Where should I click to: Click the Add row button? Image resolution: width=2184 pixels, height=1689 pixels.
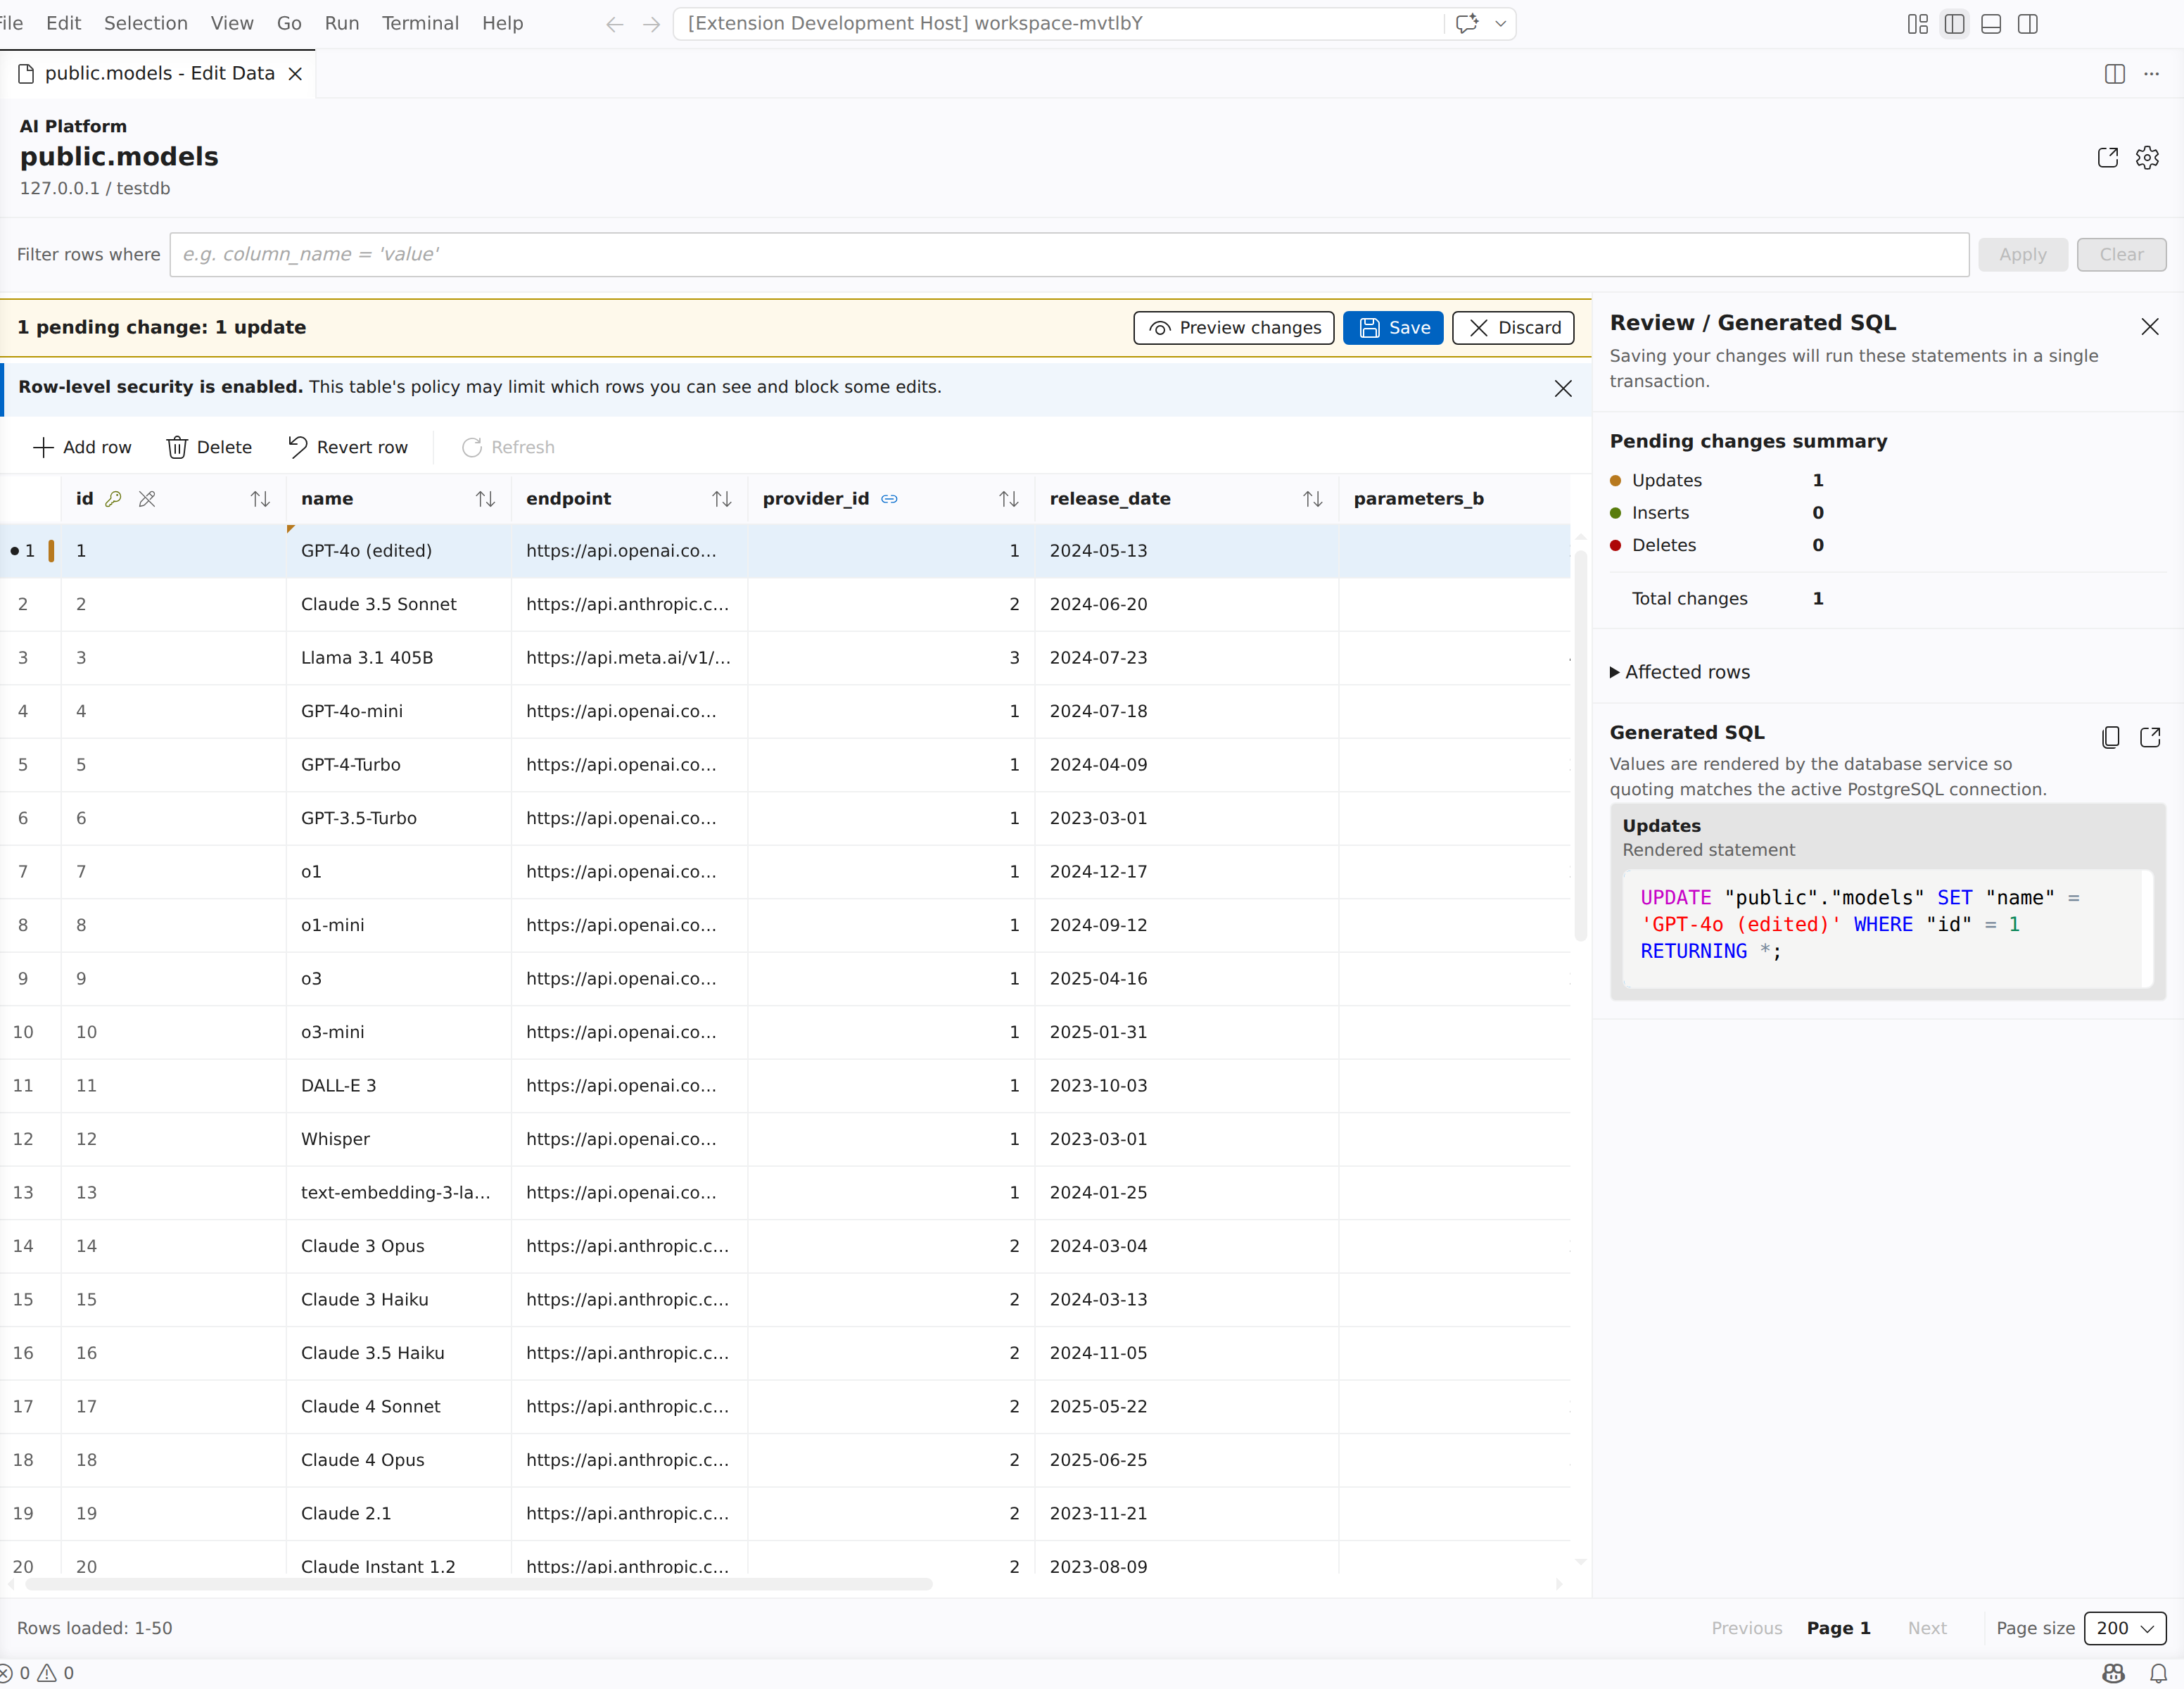(x=82, y=447)
